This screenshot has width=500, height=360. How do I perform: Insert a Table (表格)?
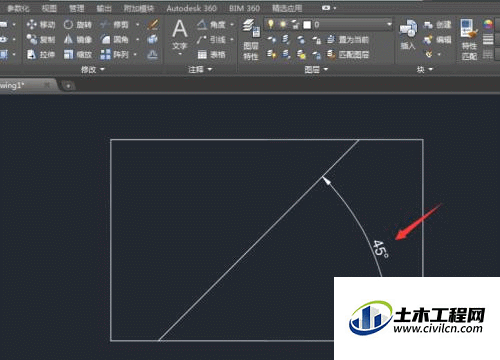[211, 54]
